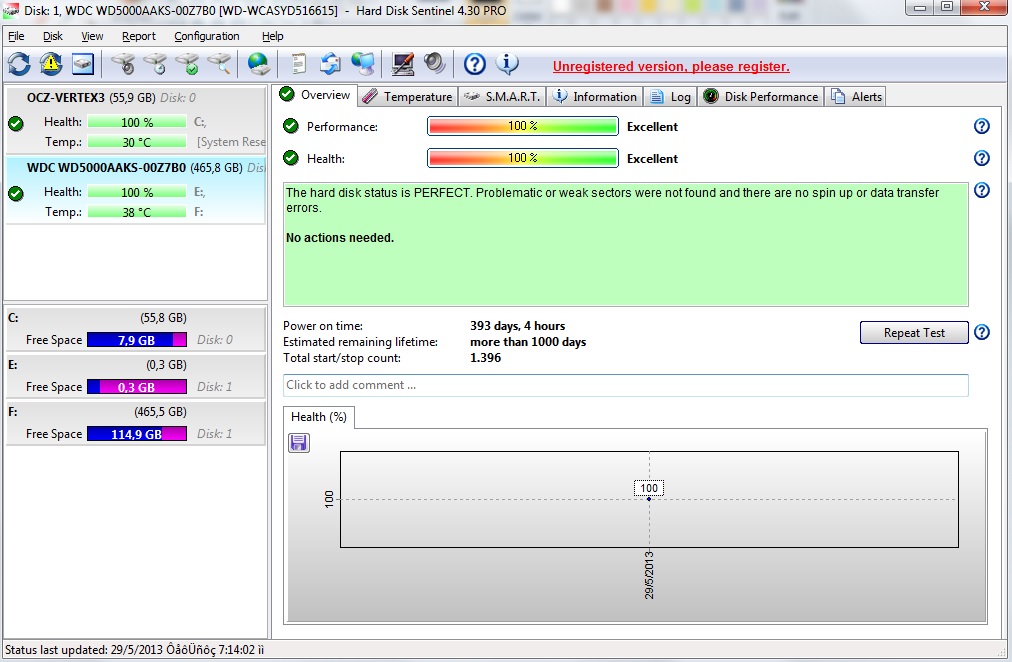Click the (465,5 GB) size of partition F:

pos(160,412)
